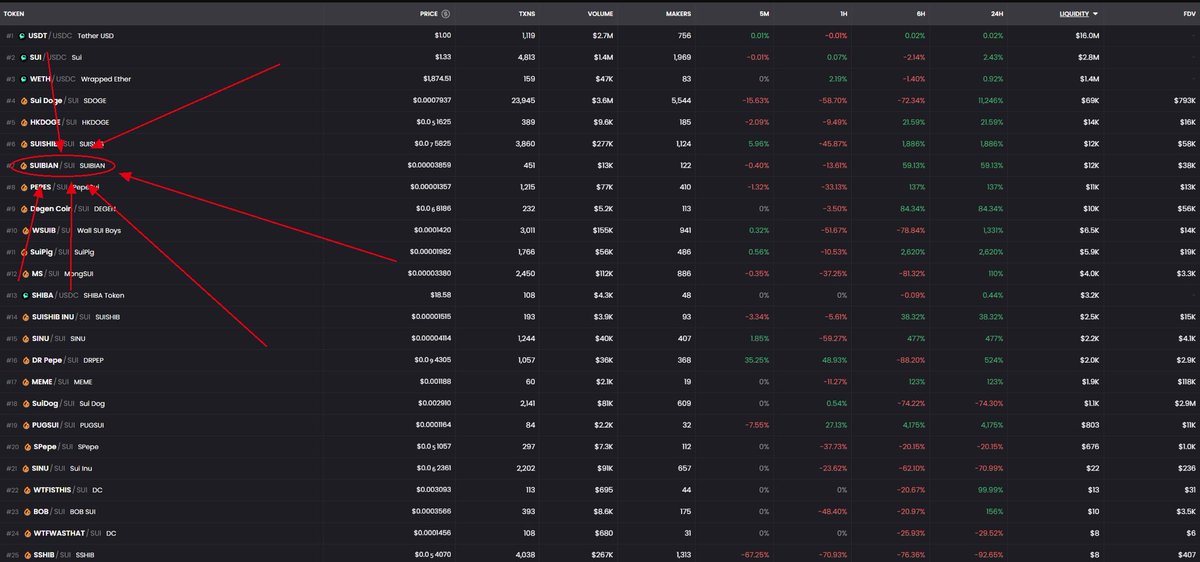1200x562 pixels.
Task: Toggle the price currency dollar icon
Action: point(445,14)
